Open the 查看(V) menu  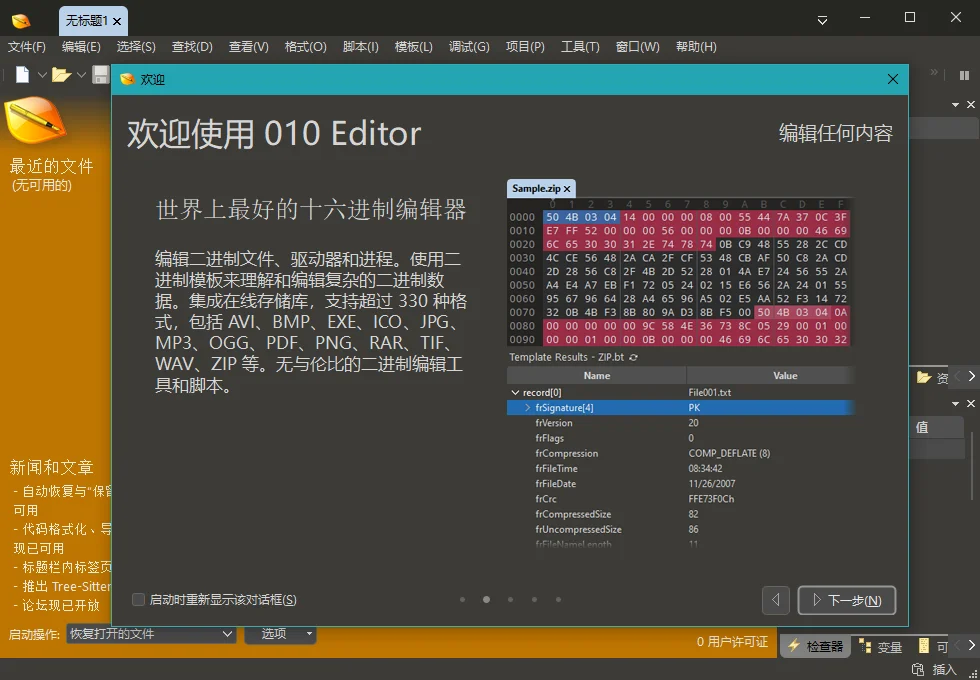coord(249,47)
